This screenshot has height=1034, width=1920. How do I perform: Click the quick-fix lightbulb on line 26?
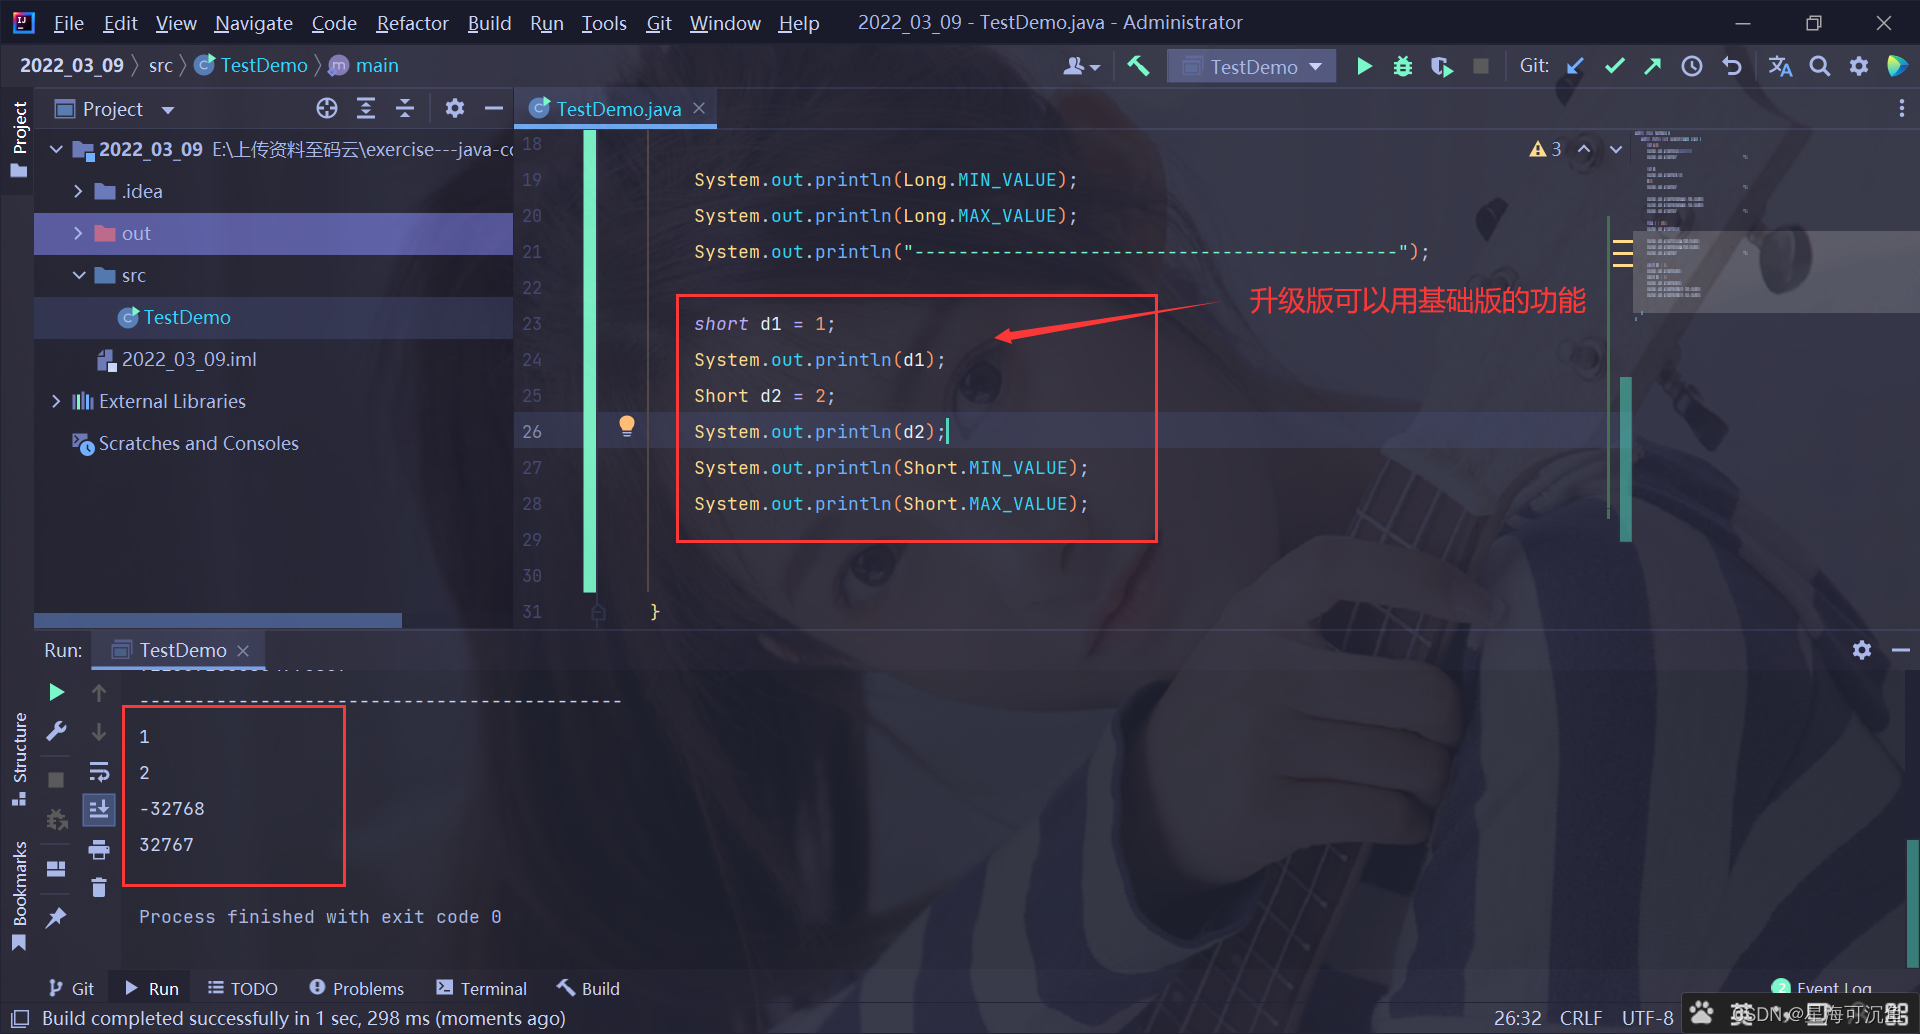627,426
